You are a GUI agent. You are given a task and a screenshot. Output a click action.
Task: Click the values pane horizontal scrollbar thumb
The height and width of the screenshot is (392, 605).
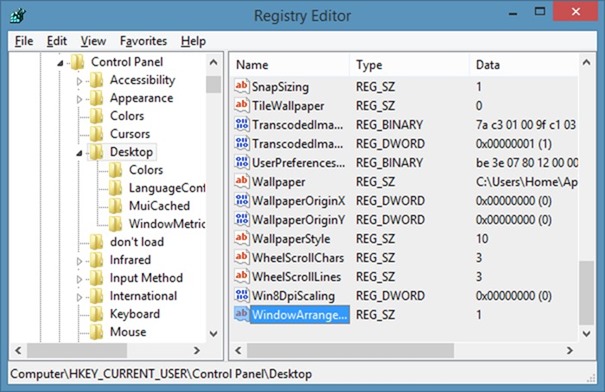tap(350, 350)
